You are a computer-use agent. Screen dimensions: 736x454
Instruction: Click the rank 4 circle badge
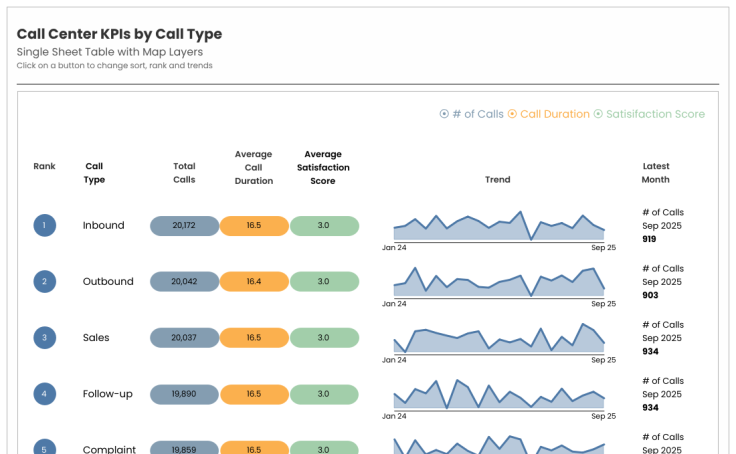44,394
